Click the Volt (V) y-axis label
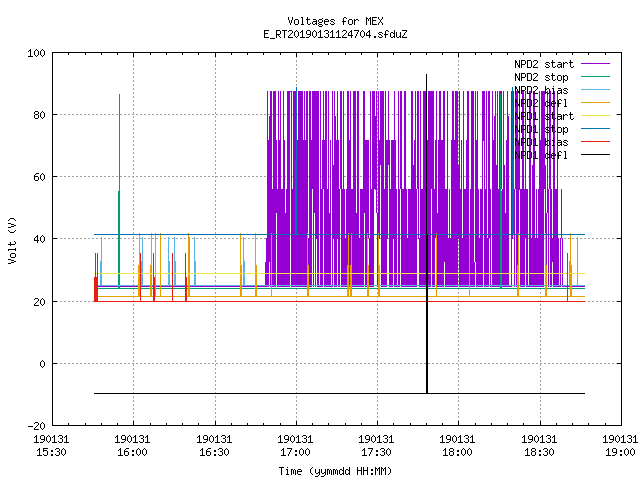Image resolution: width=640 pixels, height=480 pixels. pos(12,240)
